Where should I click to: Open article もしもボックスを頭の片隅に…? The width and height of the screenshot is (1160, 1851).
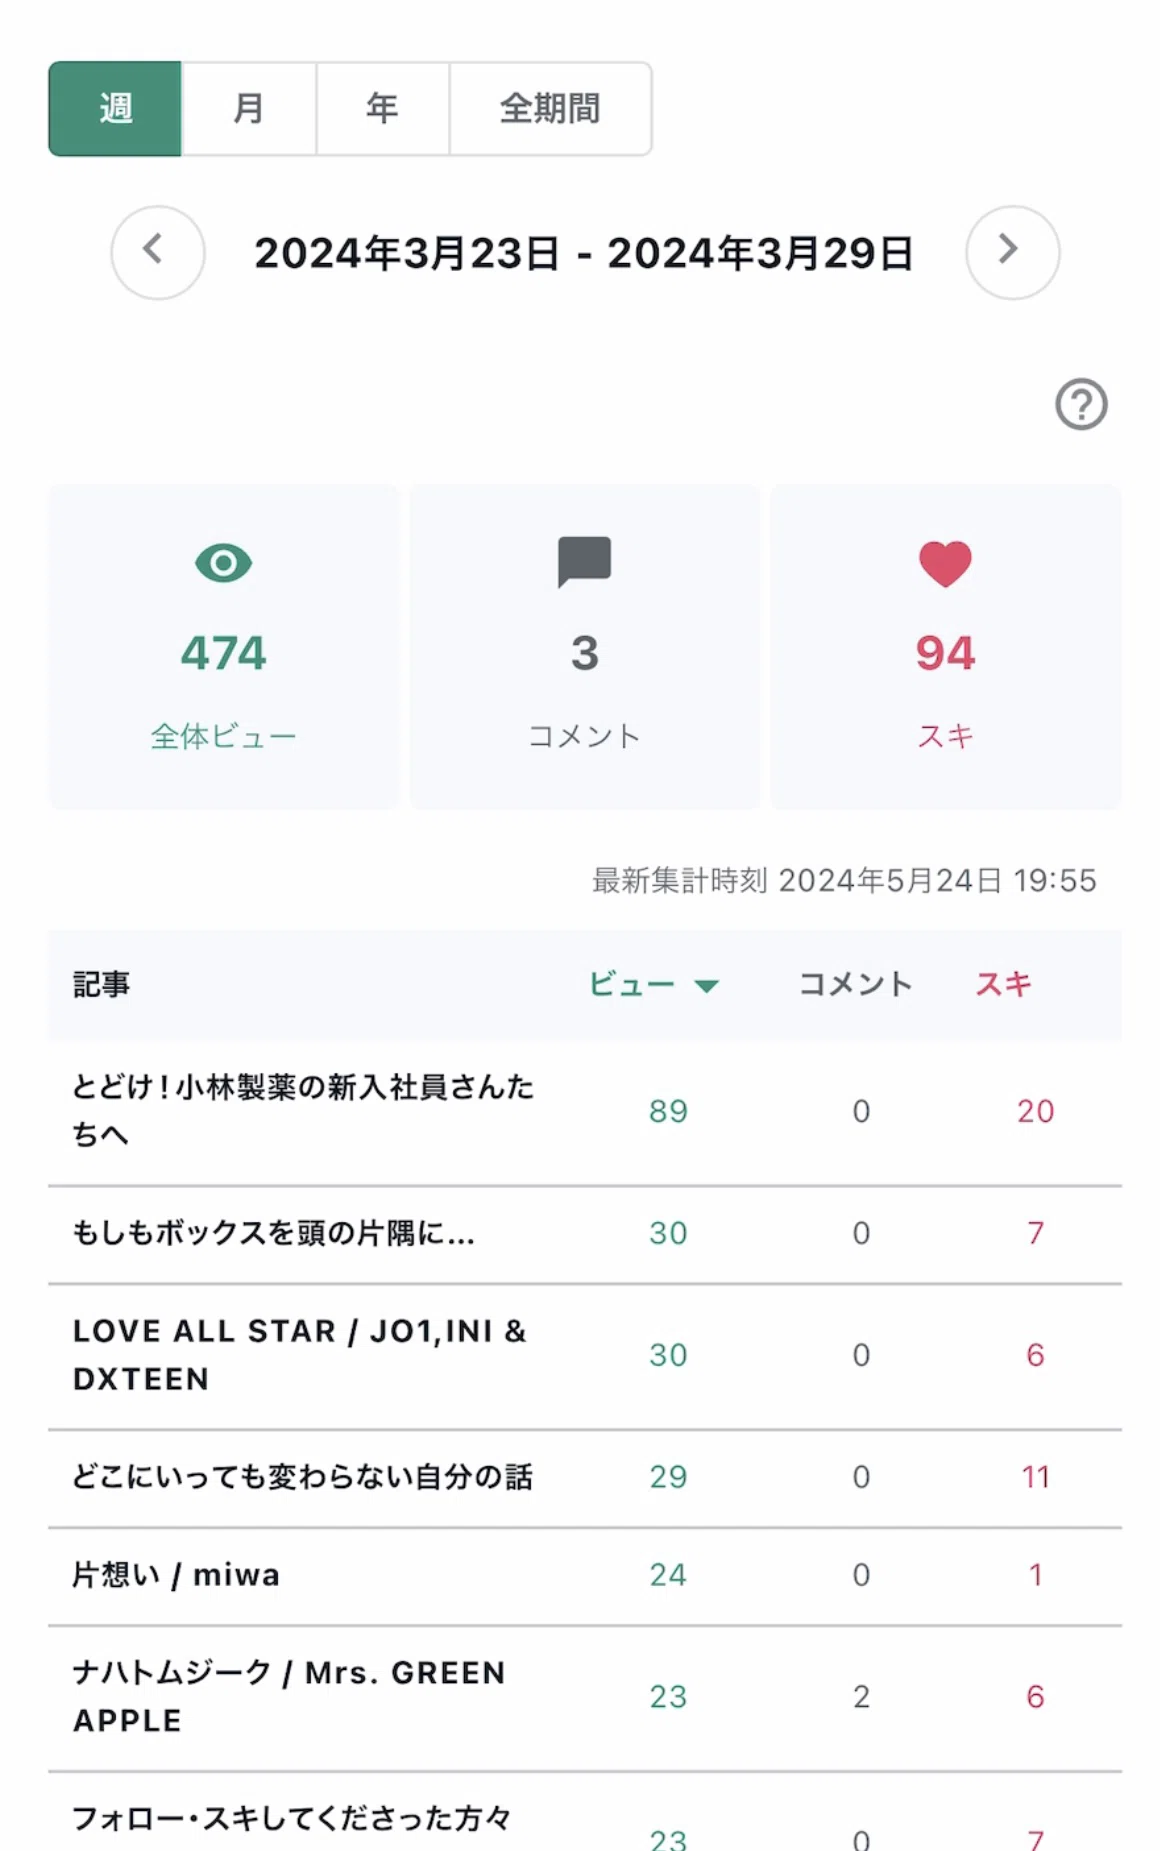(273, 1234)
